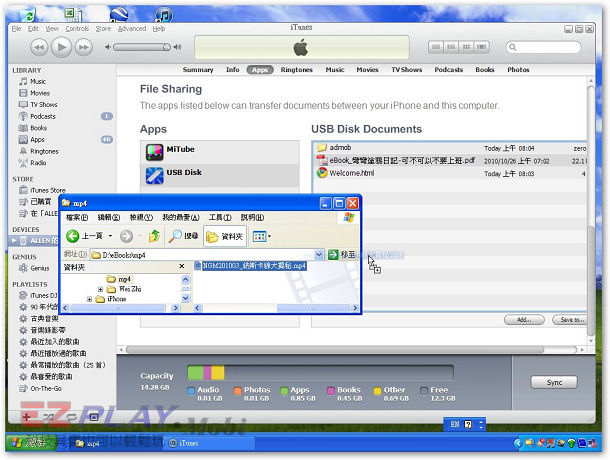Open the Controls menu
The image size is (610, 460).
click(77, 28)
